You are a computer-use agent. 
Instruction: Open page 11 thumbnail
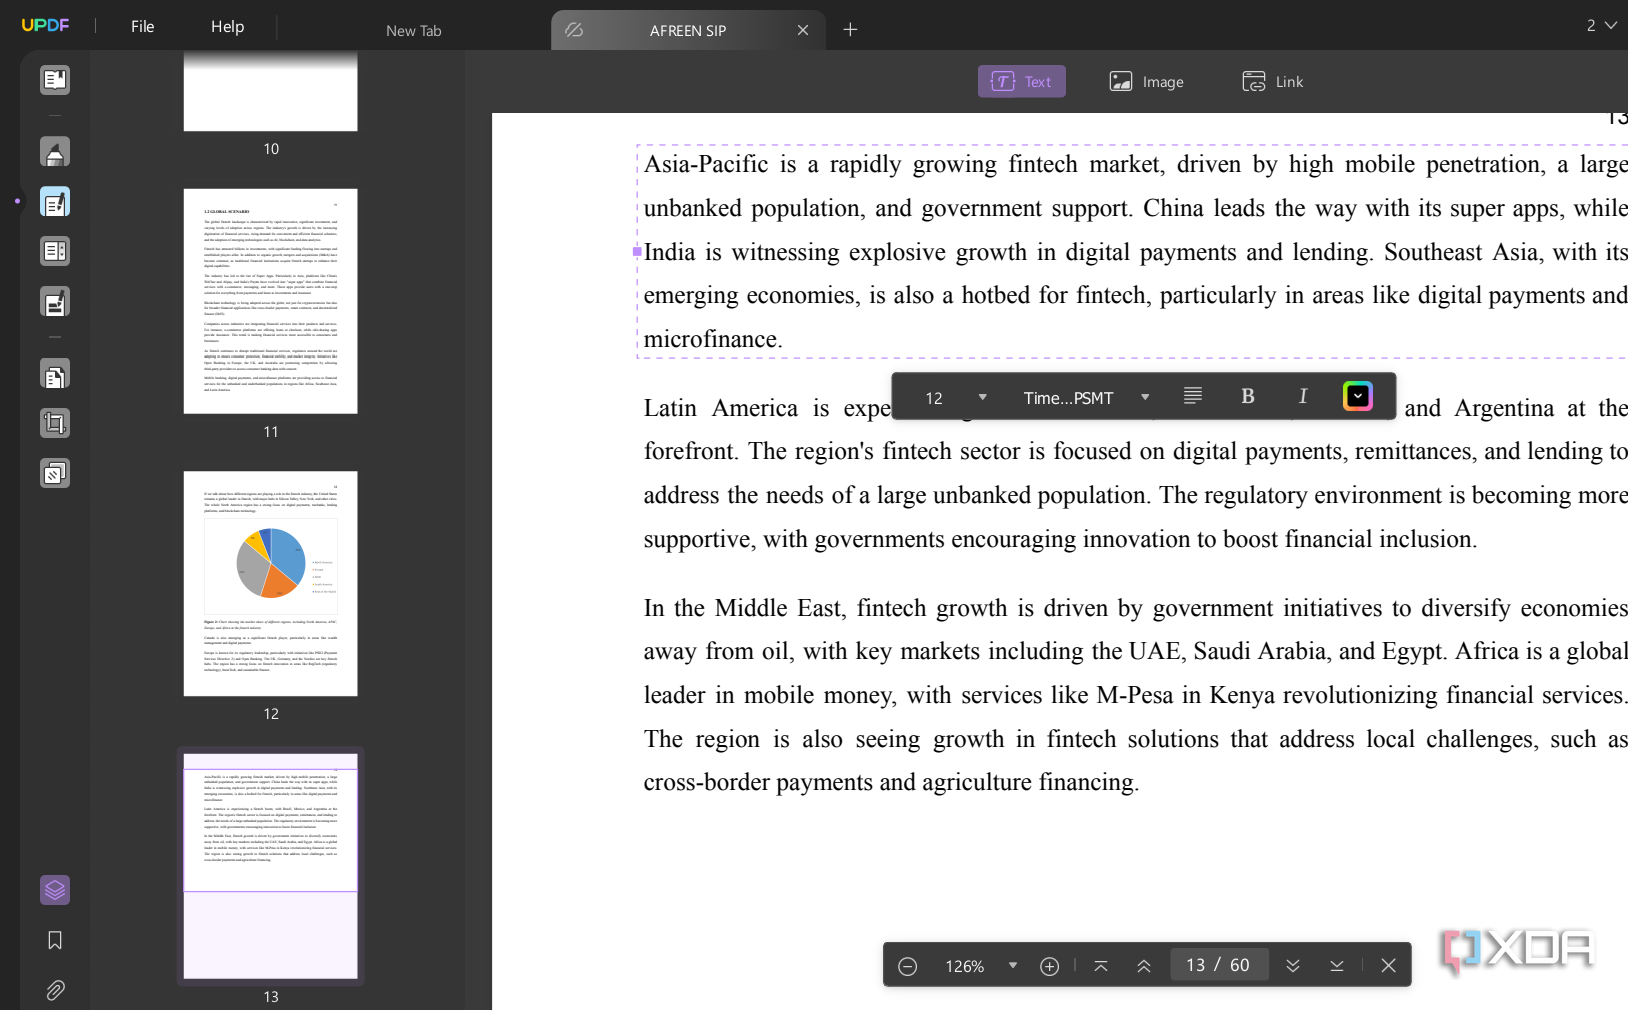click(x=270, y=301)
